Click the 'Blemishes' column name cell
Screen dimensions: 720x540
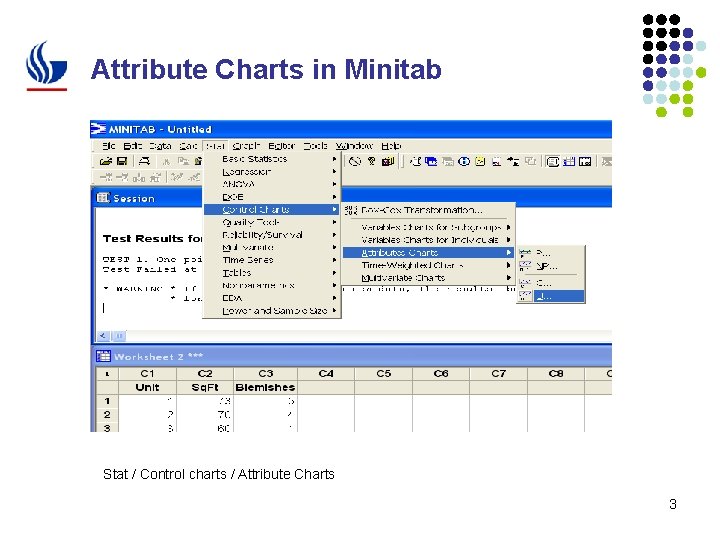[265, 387]
